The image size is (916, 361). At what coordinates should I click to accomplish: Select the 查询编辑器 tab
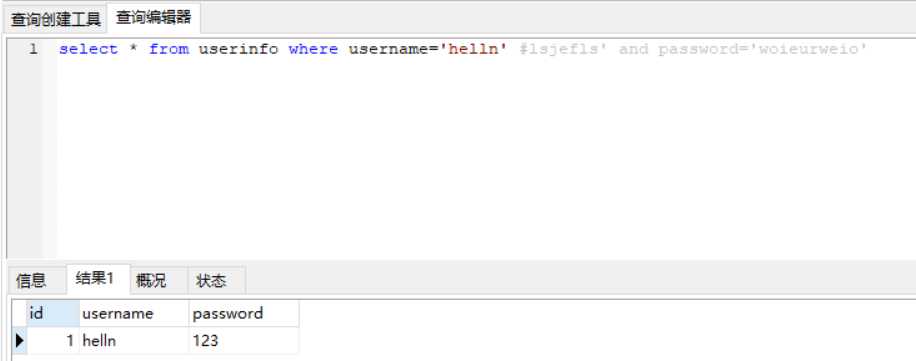[154, 18]
